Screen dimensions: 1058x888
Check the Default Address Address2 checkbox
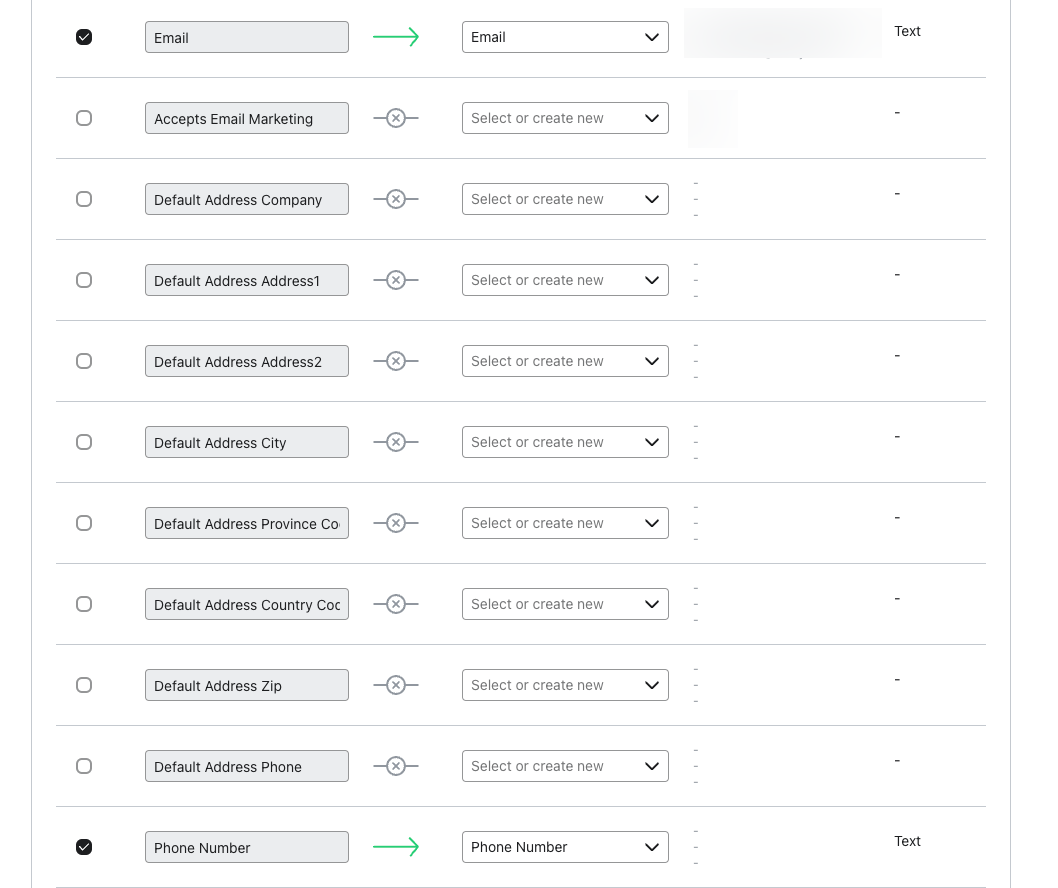(84, 361)
